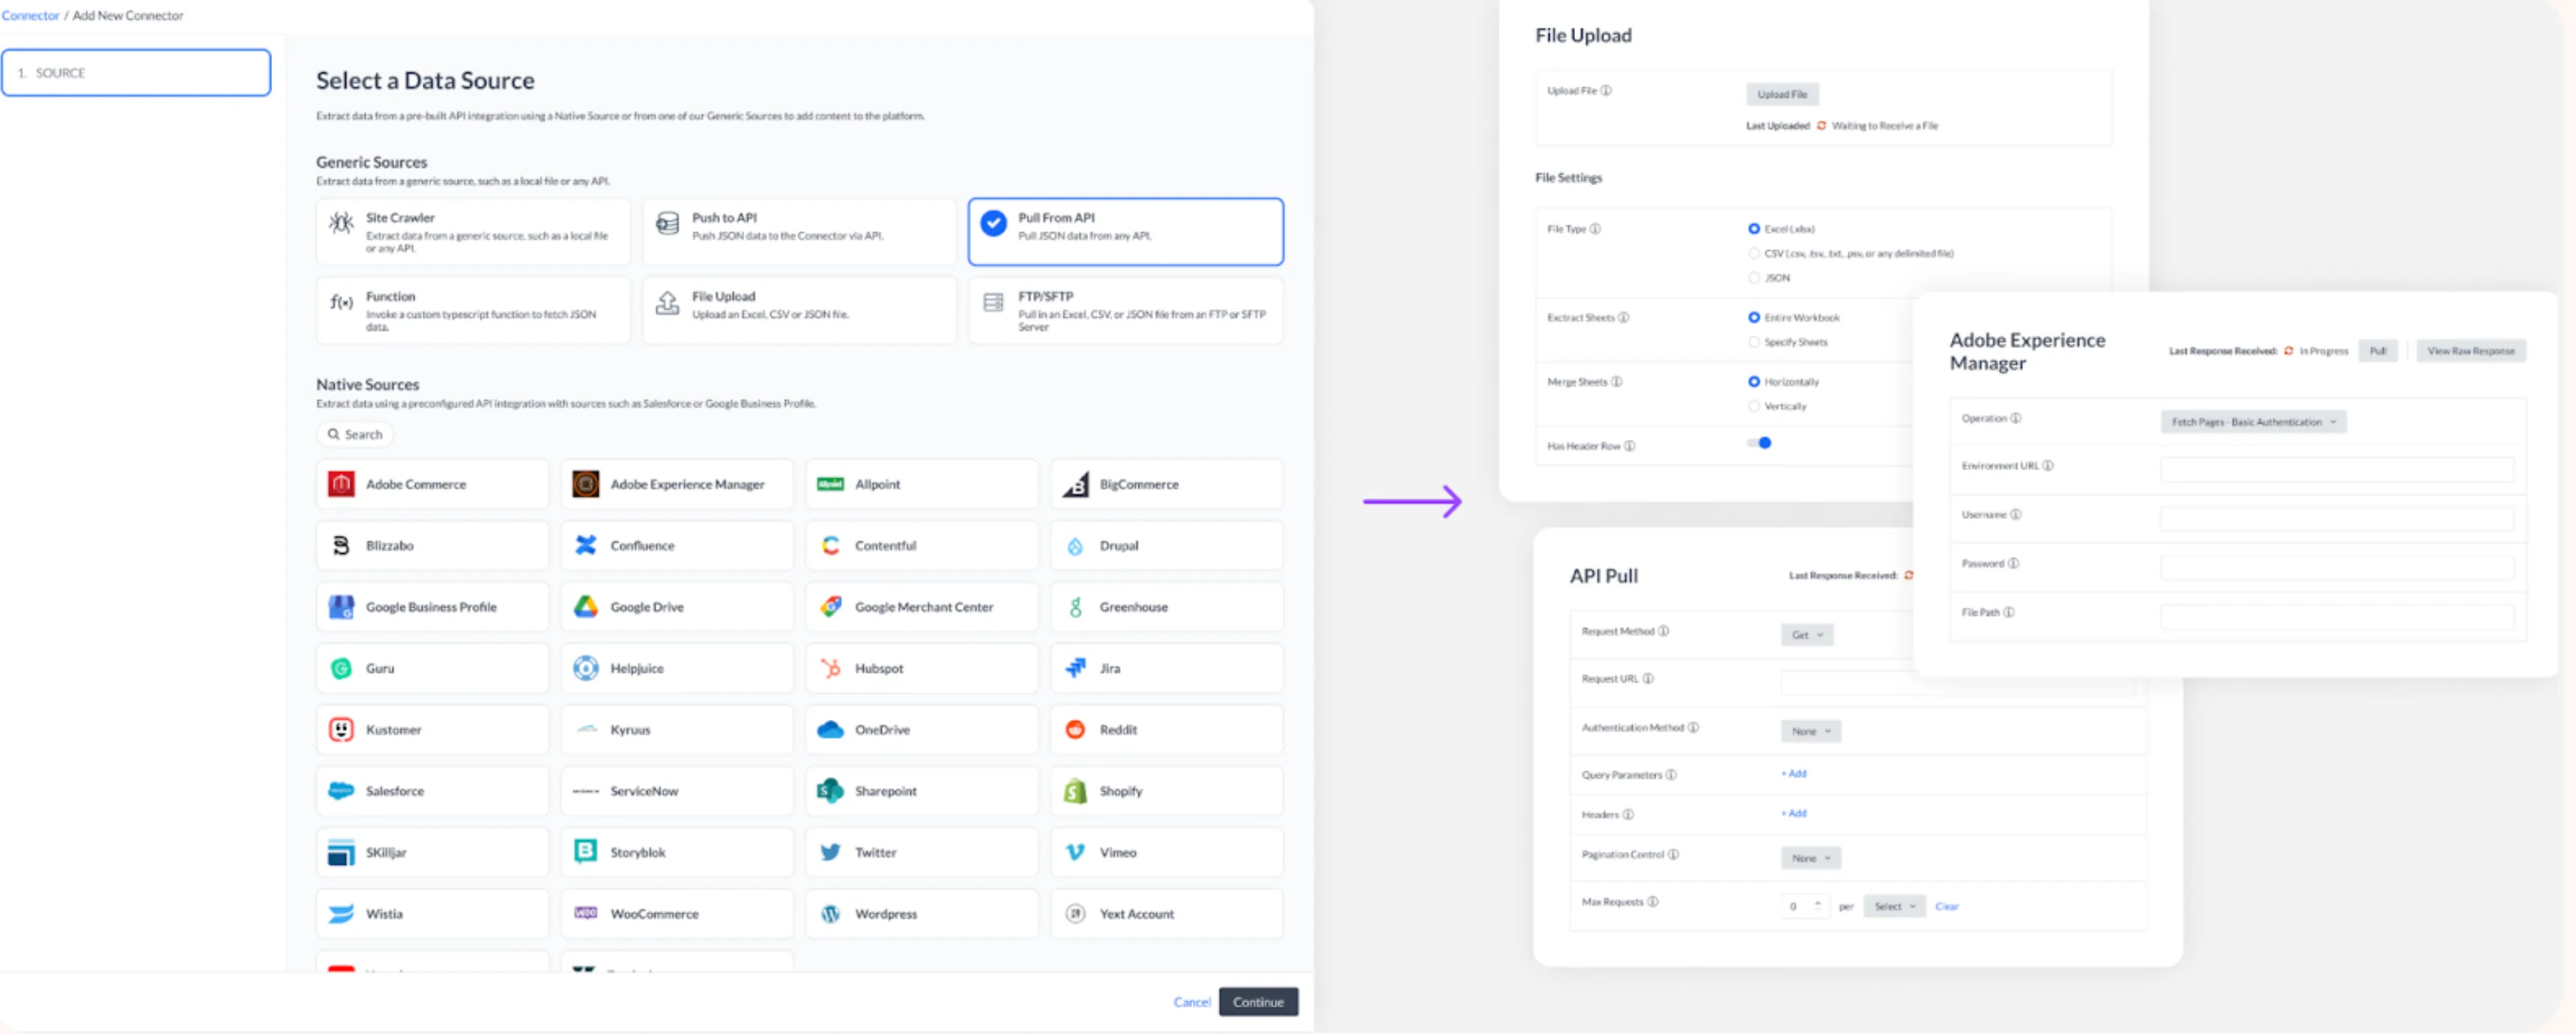Choose the Google Business Profile icon
This screenshot has height=1034, width=2576.
click(341, 607)
